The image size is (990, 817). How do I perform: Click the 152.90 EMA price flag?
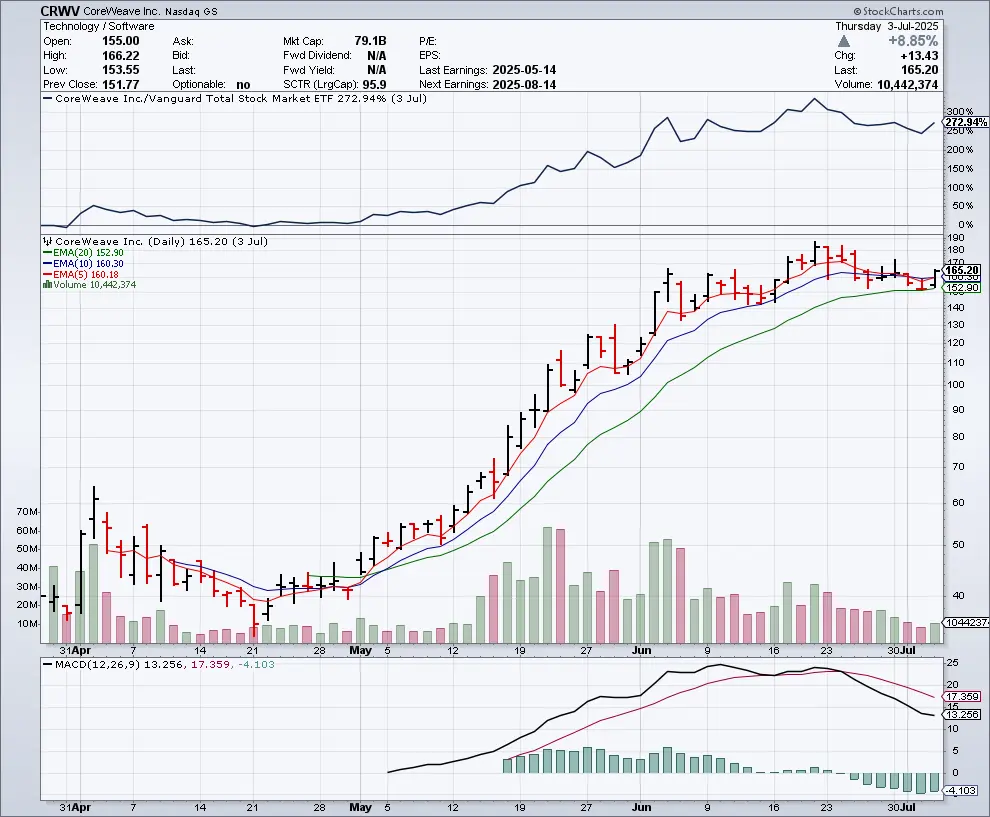coord(962,288)
